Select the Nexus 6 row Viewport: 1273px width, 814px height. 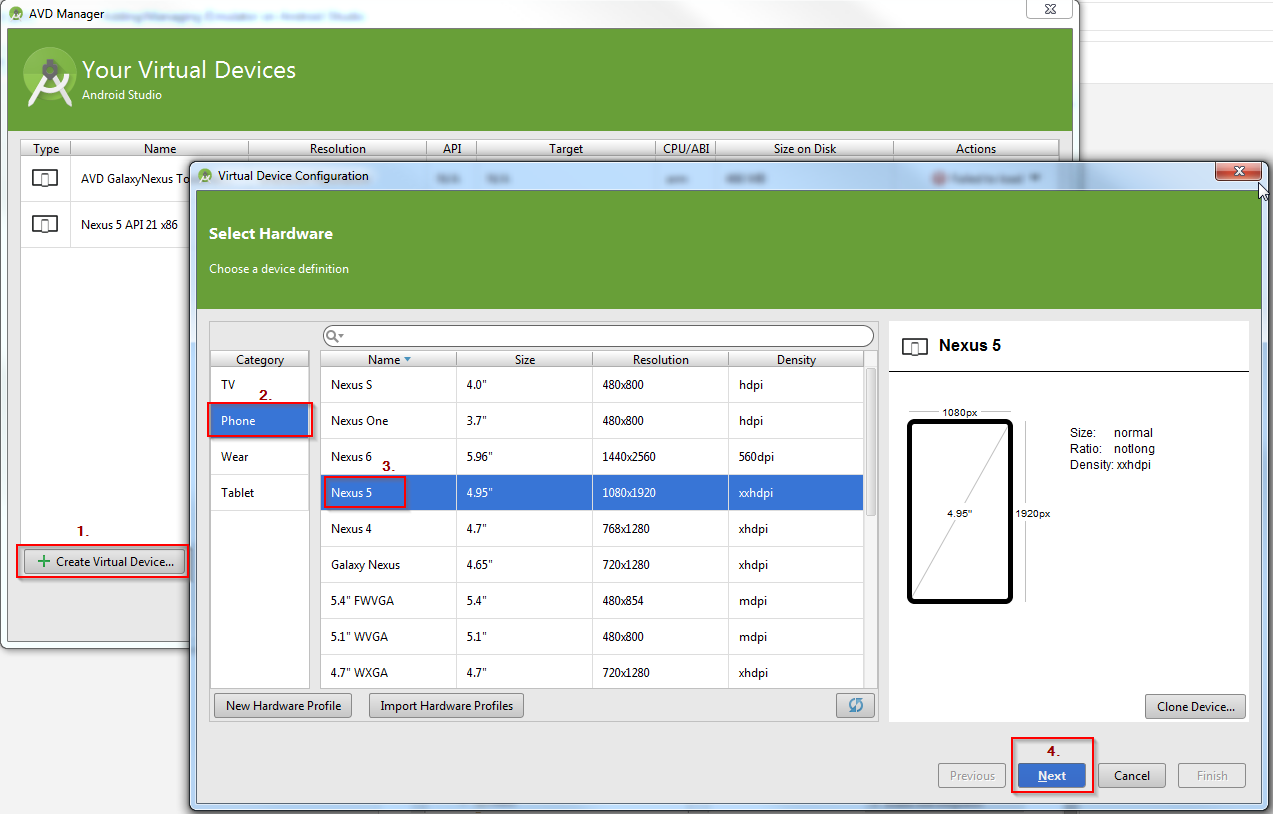click(x=592, y=457)
